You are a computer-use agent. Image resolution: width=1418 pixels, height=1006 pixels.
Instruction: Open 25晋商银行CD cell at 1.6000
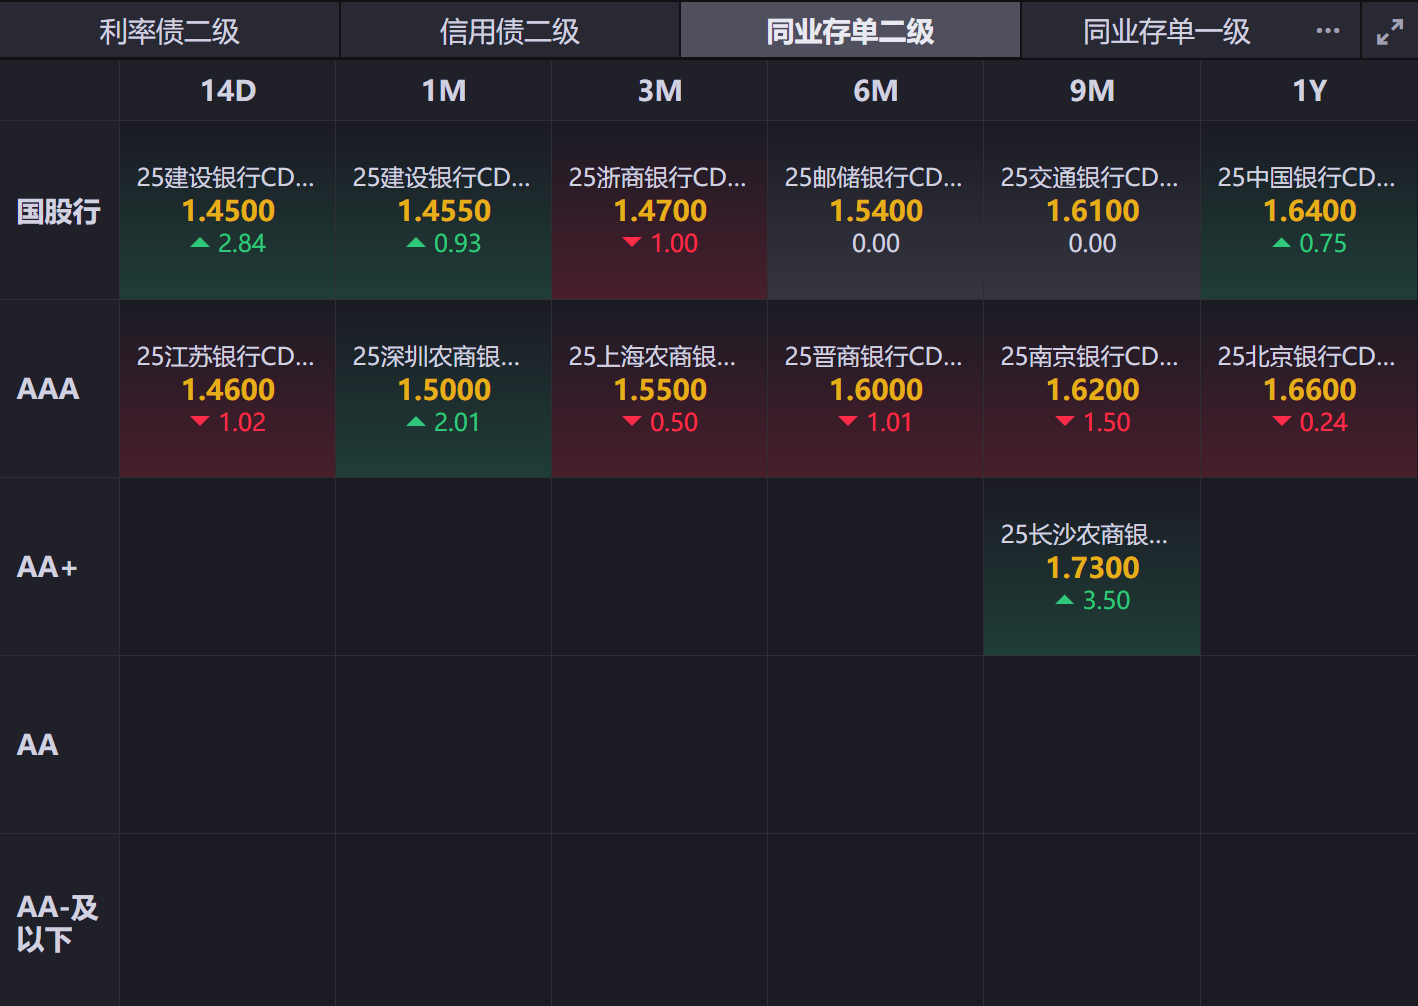[876, 389]
